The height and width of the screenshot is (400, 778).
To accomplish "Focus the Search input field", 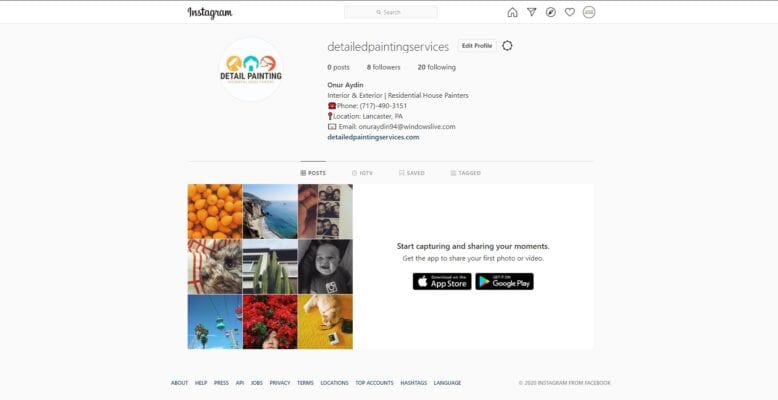I will 391,12.
